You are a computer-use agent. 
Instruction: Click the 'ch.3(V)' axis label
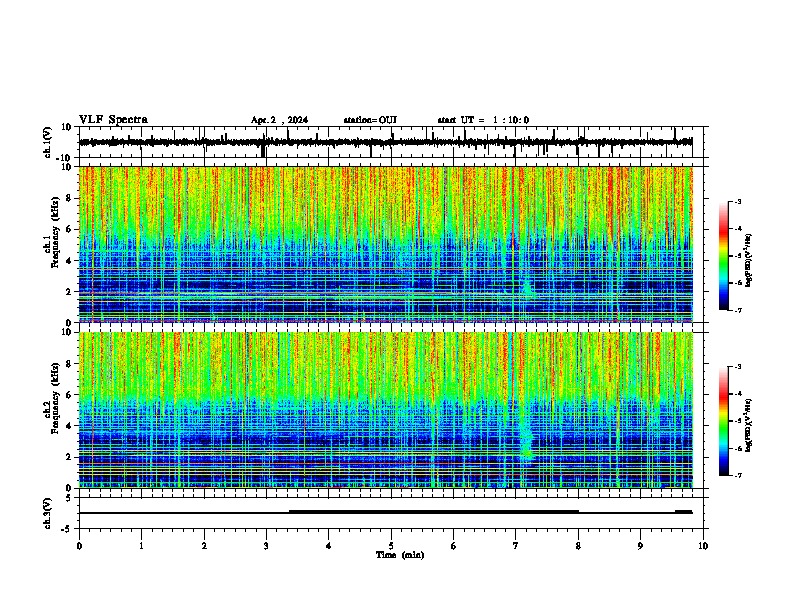click(x=48, y=513)
